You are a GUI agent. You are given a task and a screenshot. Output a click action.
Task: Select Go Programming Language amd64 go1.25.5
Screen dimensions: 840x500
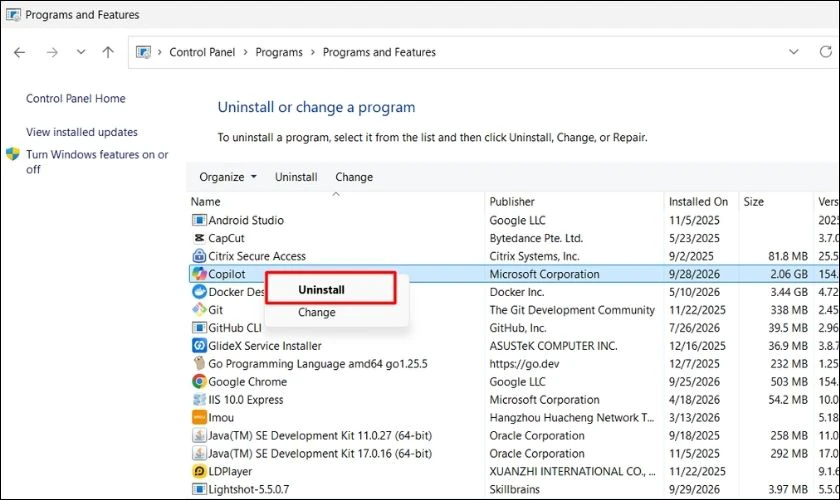coord(318,363)
